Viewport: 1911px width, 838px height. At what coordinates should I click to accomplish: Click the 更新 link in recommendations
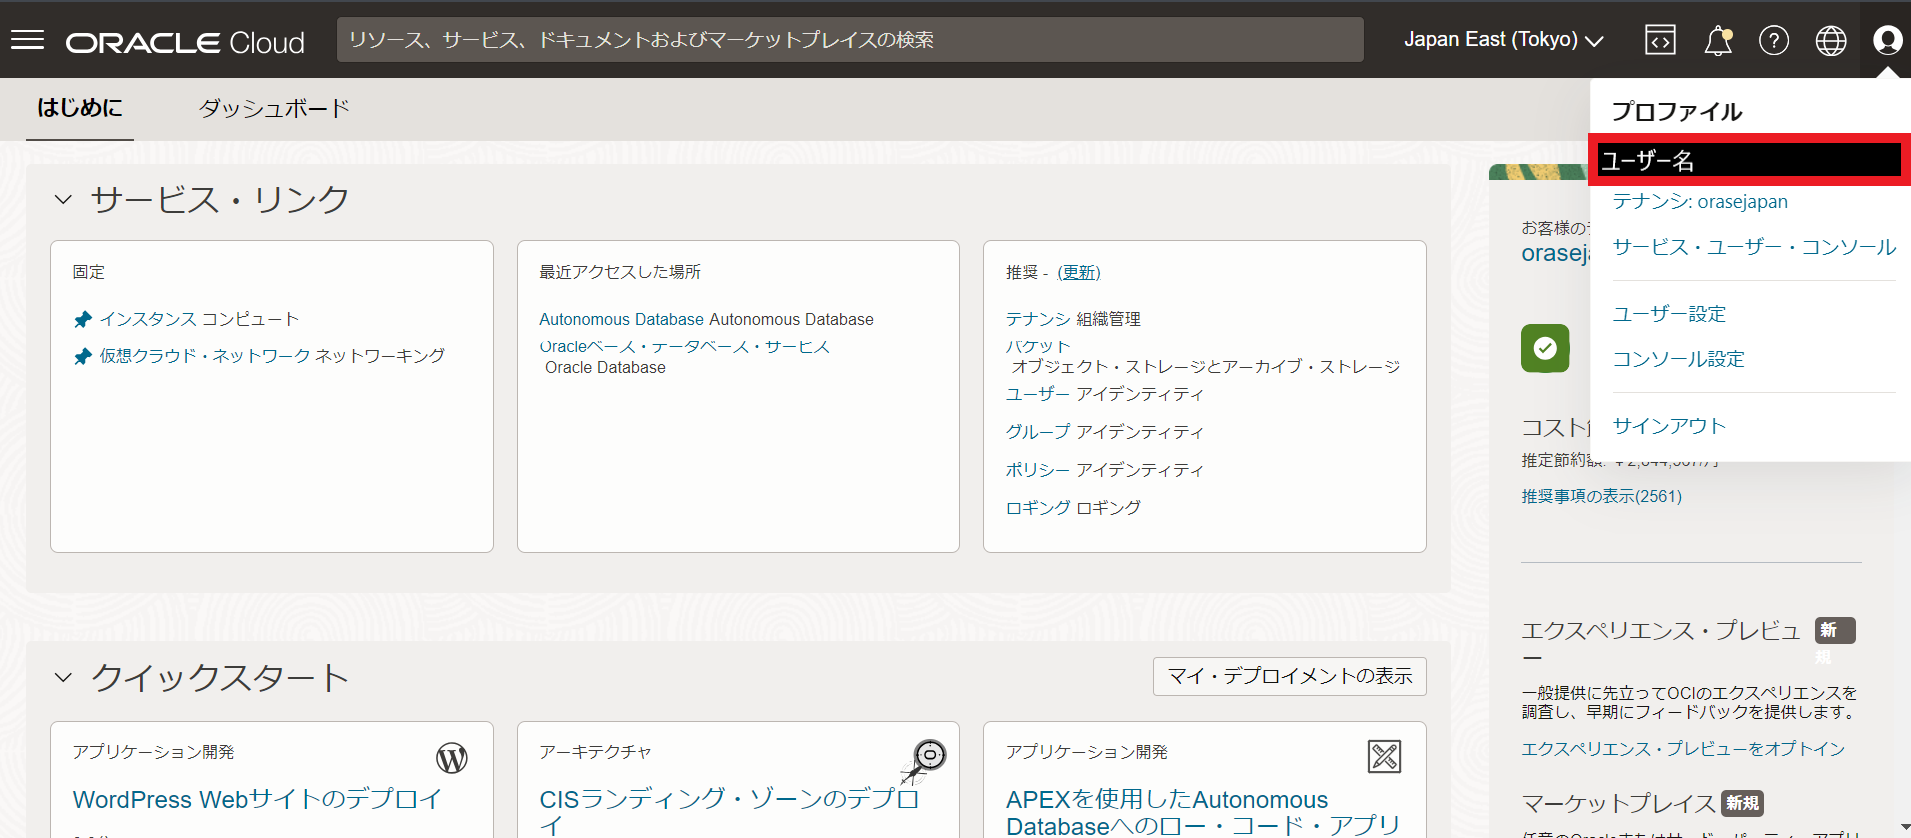click(1078, 272)
